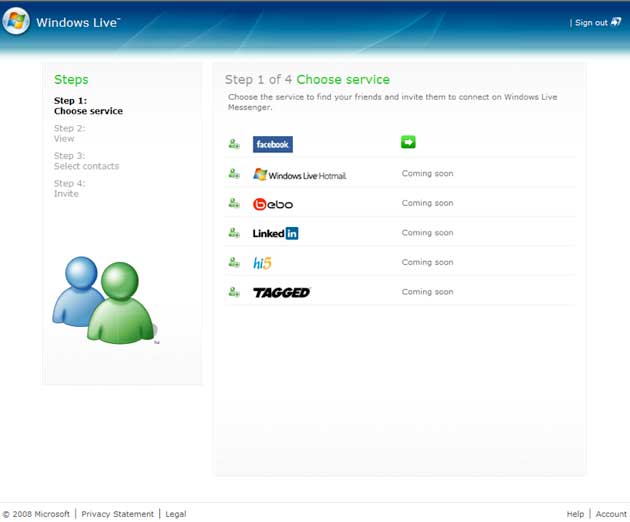Click Coming soon text beside Bebo

pyautogui.click(x=428, y=203)
